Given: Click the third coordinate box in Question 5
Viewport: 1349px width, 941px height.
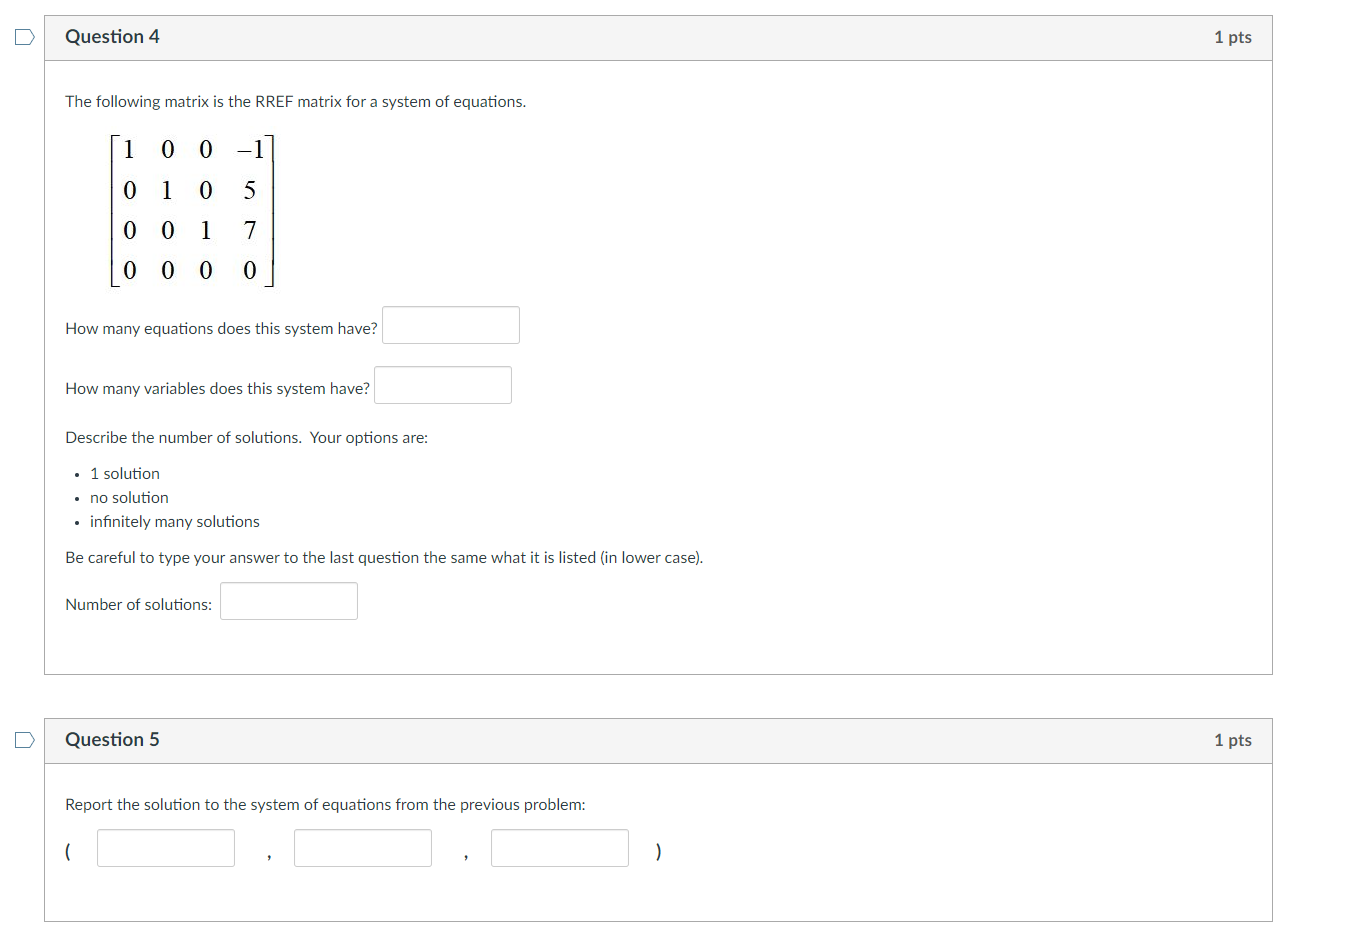Looking at the screenshot, I should (x=559, y=847).
